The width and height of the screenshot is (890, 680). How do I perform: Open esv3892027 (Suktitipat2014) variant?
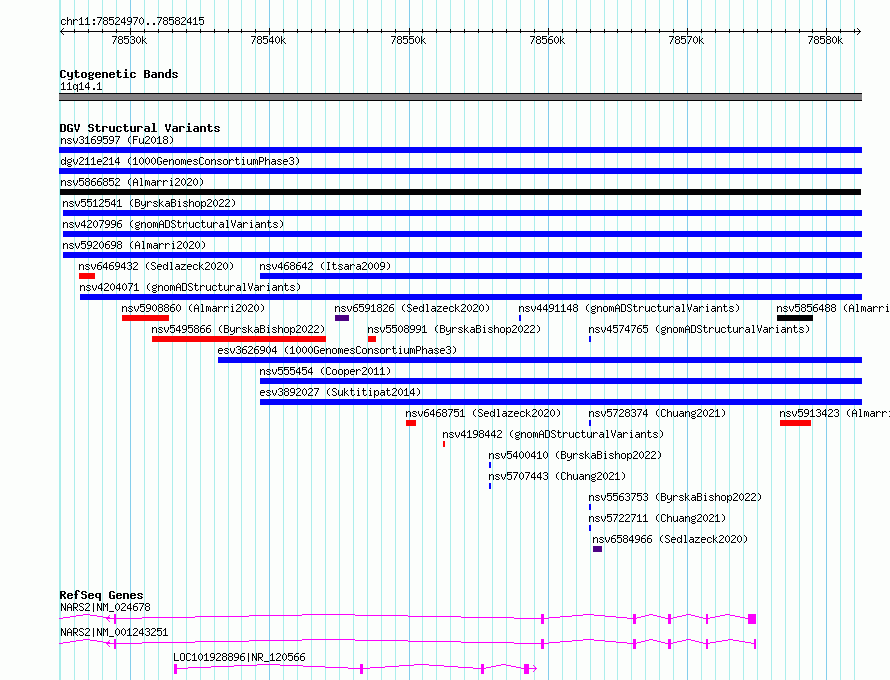click(561, 402)
